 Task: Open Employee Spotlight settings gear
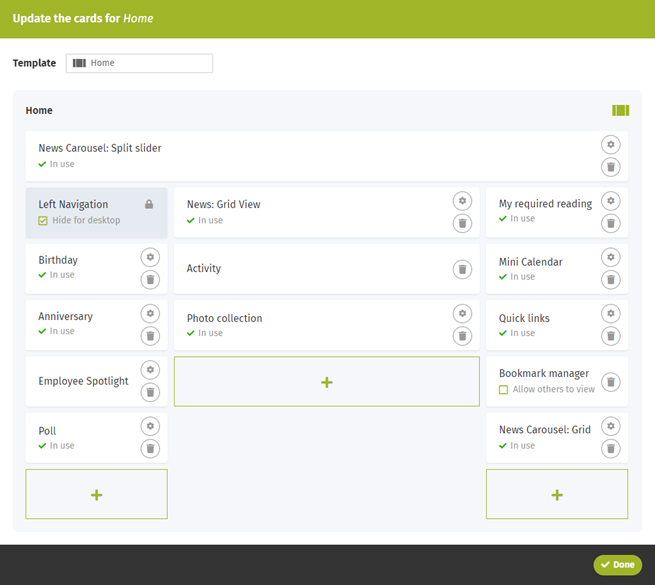pyautogui.click(x=150, y=370)
